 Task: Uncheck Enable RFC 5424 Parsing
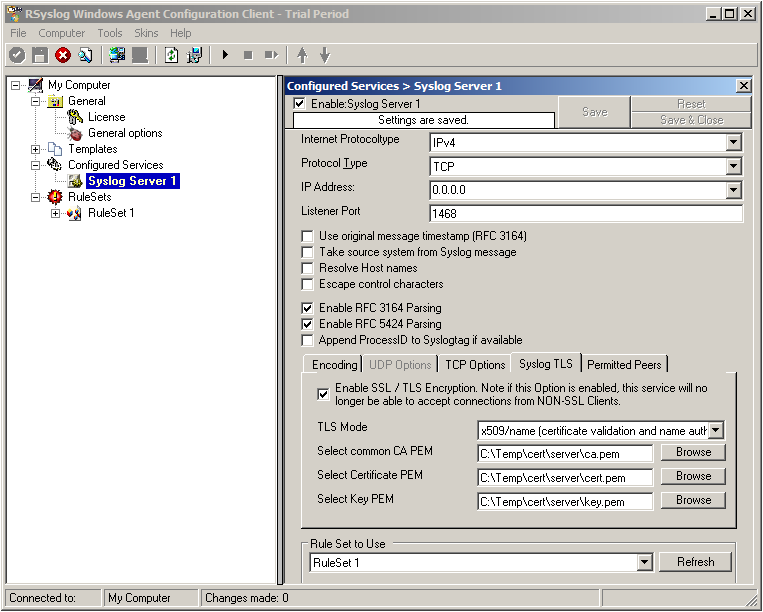click(x=307, y=324)
